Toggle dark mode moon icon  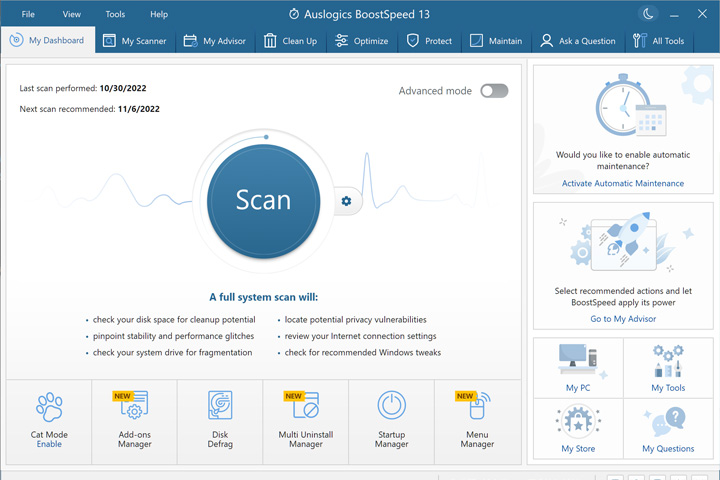coord(648,14)
